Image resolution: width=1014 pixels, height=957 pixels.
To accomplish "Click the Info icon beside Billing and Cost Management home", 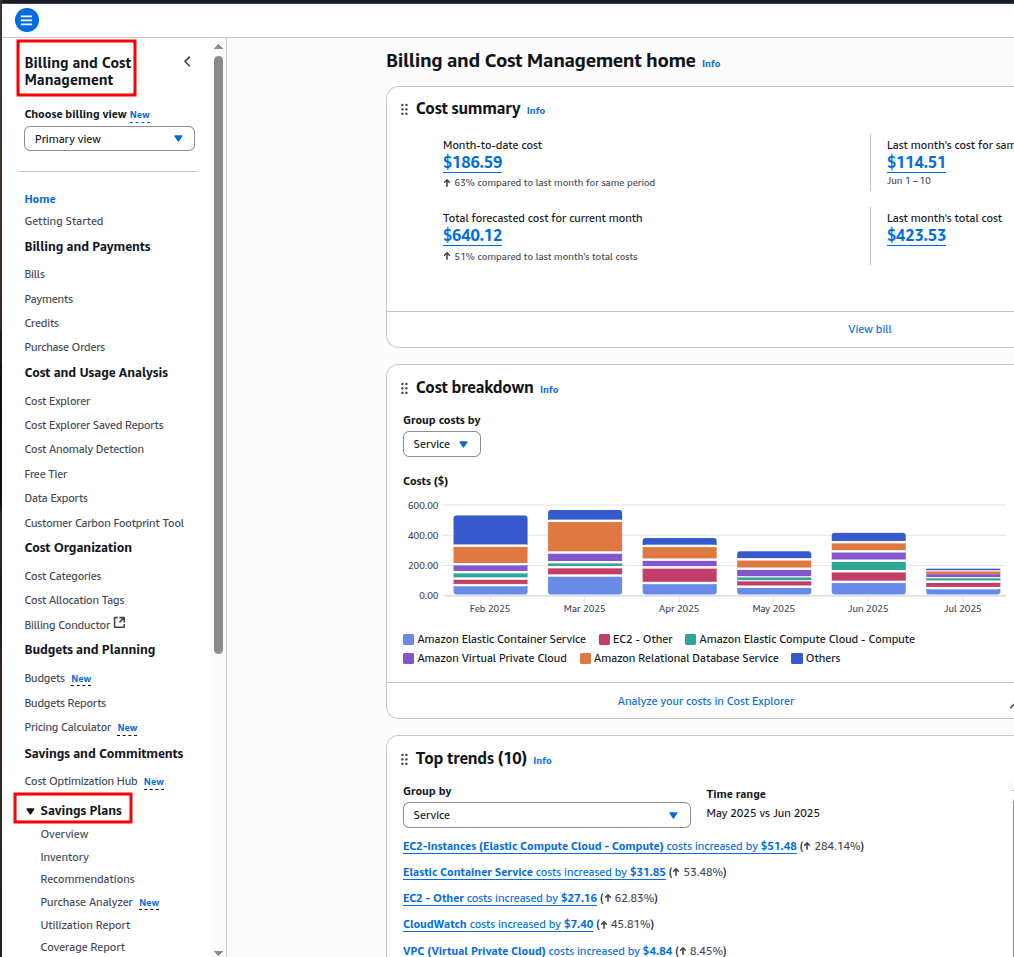I will (x=711, y=63).
